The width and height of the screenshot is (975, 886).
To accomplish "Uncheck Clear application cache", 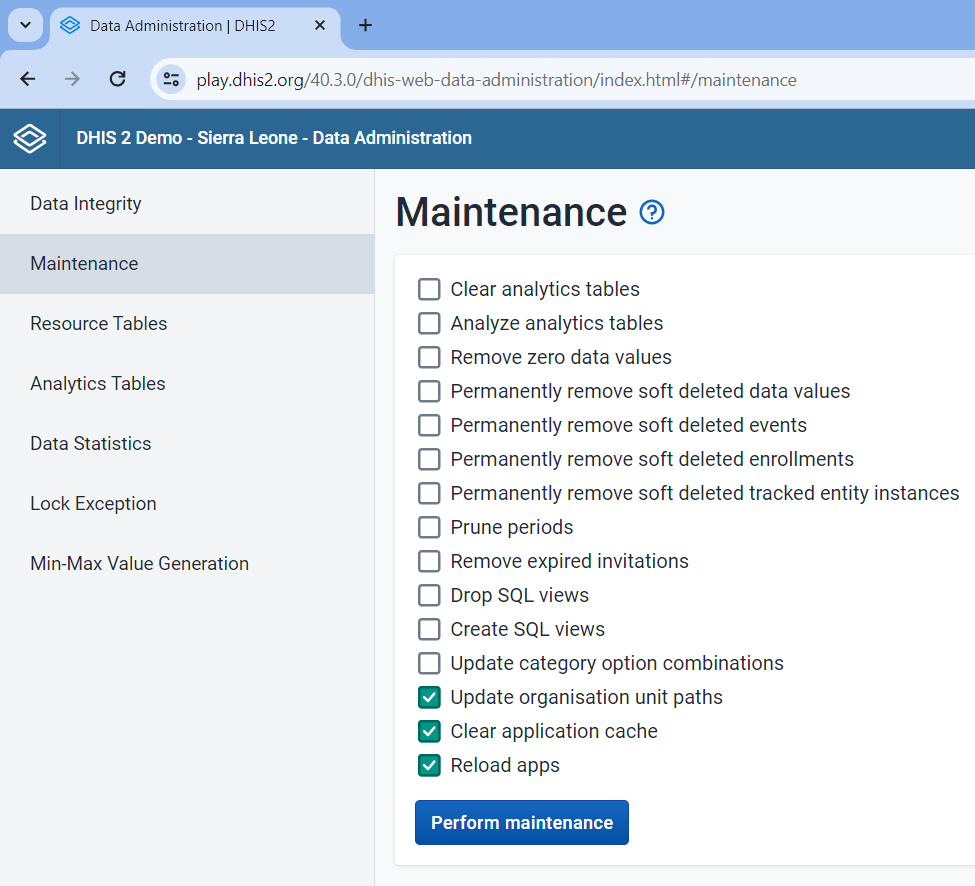I will (429, 731).
